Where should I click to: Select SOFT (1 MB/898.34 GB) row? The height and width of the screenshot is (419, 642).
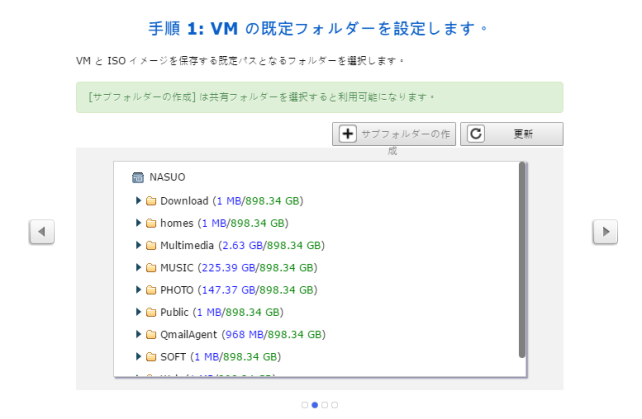pyautogui.click(x=220, y=357)
